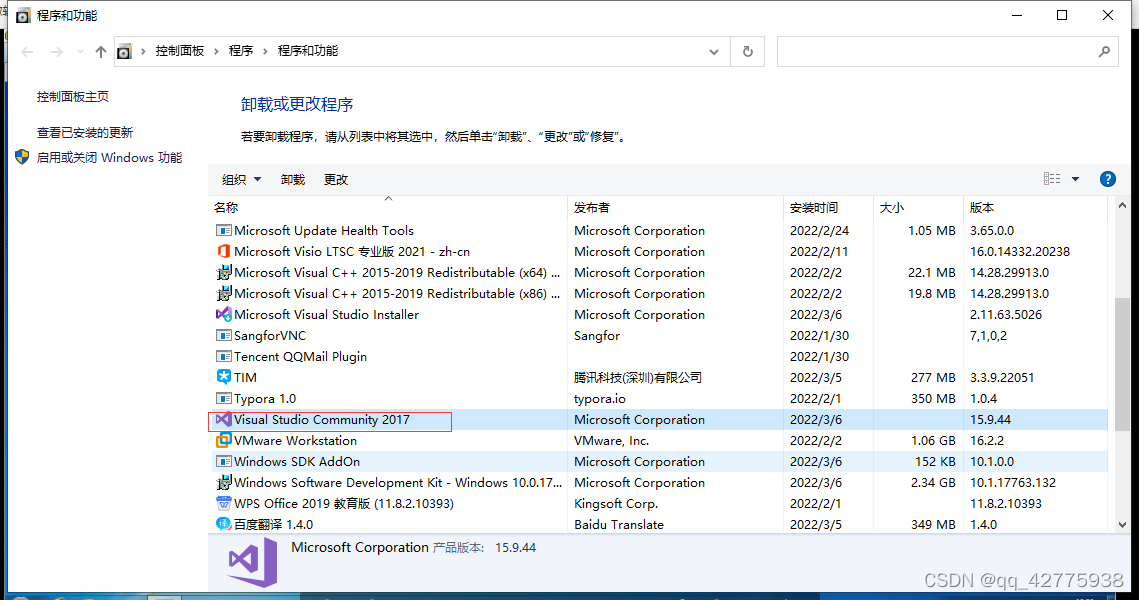
Task: Open 查看已安装的更新 link
Action: click(x=85, y=132)
